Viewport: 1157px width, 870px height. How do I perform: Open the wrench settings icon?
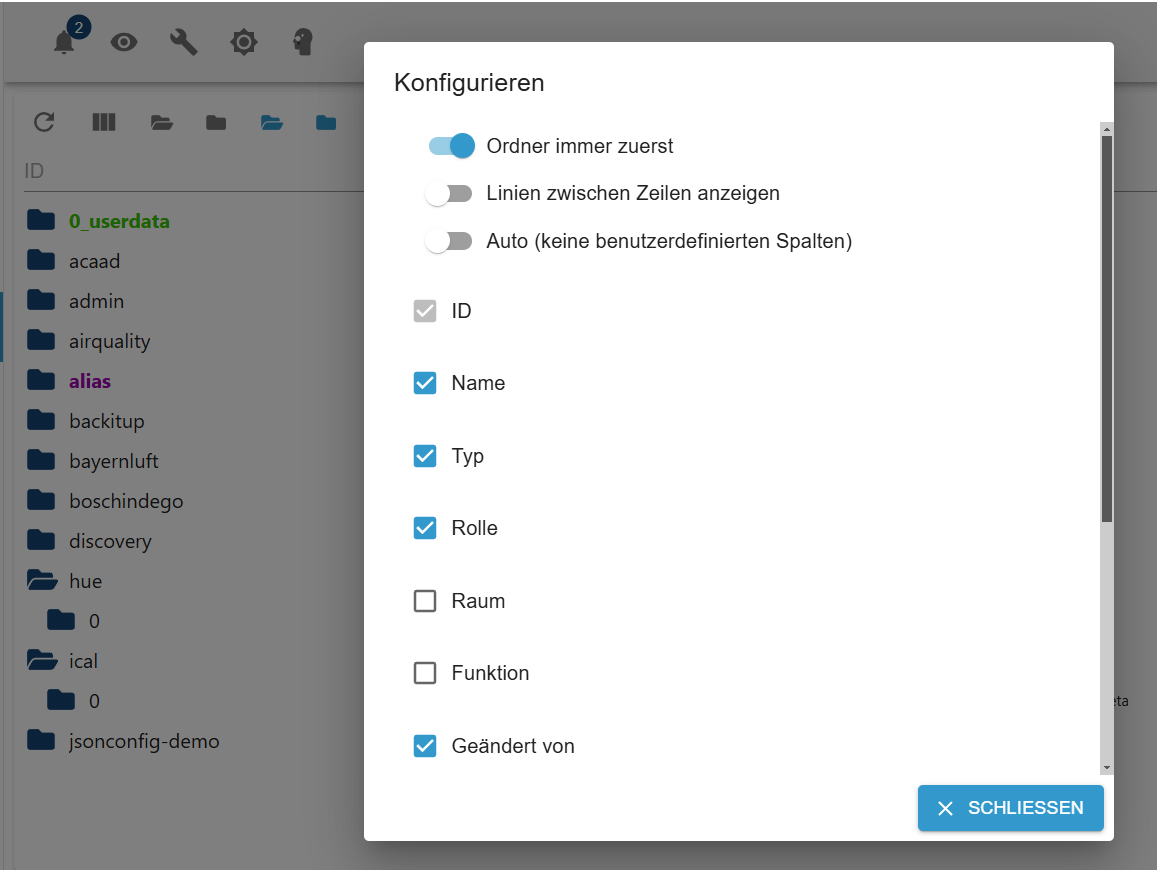pyautogui.click(x=184, y=42)
